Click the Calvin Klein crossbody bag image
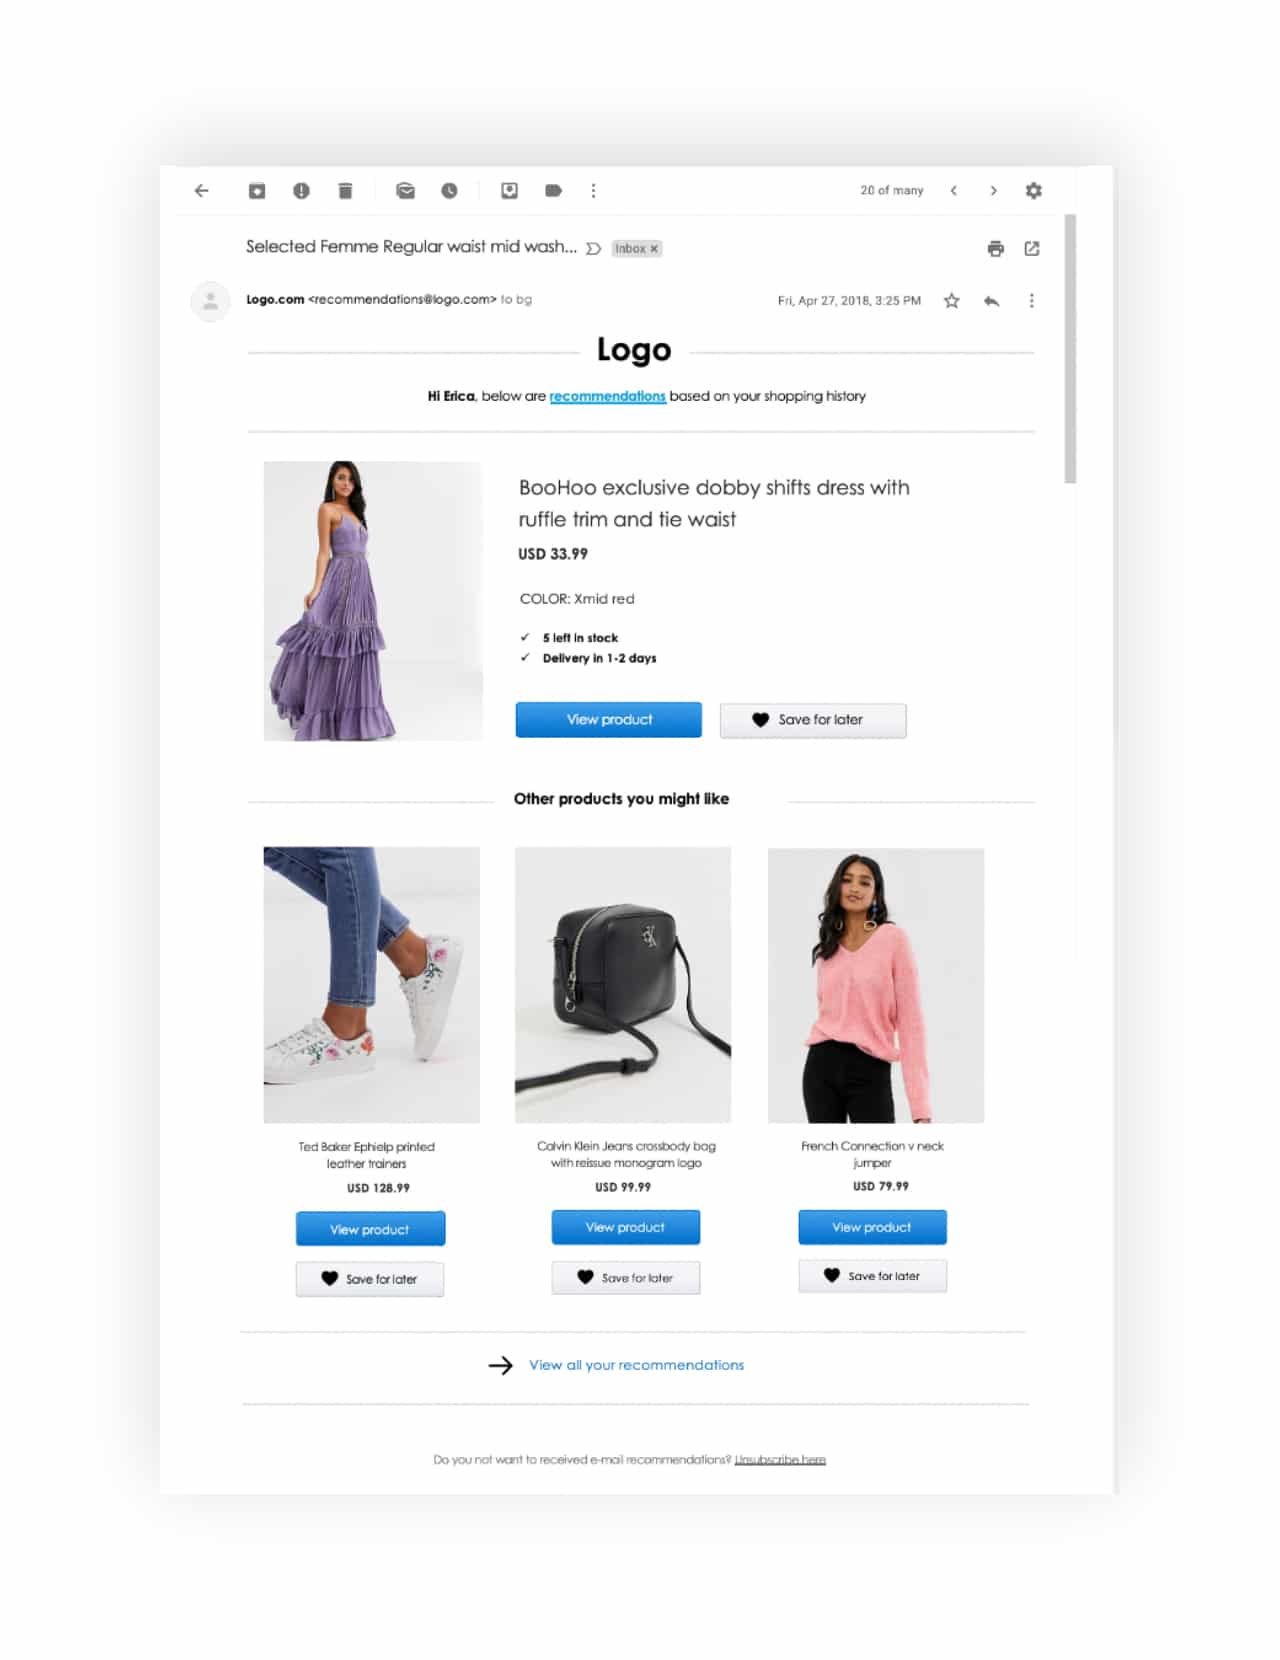1280x1660 pixels. point(622,984)
